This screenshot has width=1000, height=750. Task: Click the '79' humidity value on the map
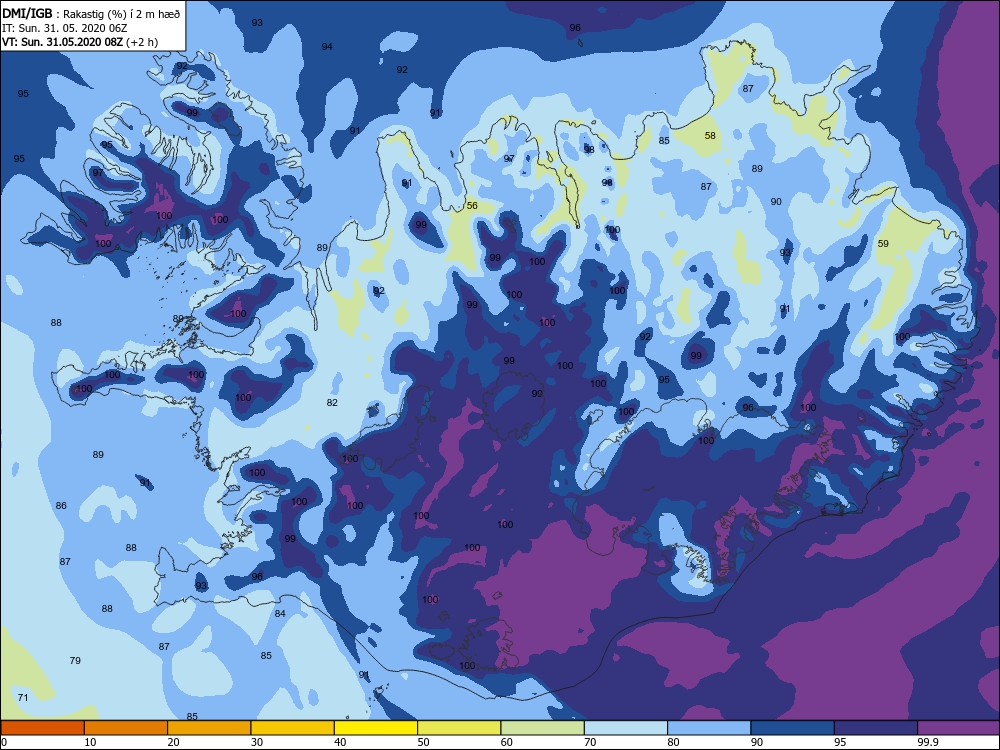pyautogui.click(x=75, y=661)
